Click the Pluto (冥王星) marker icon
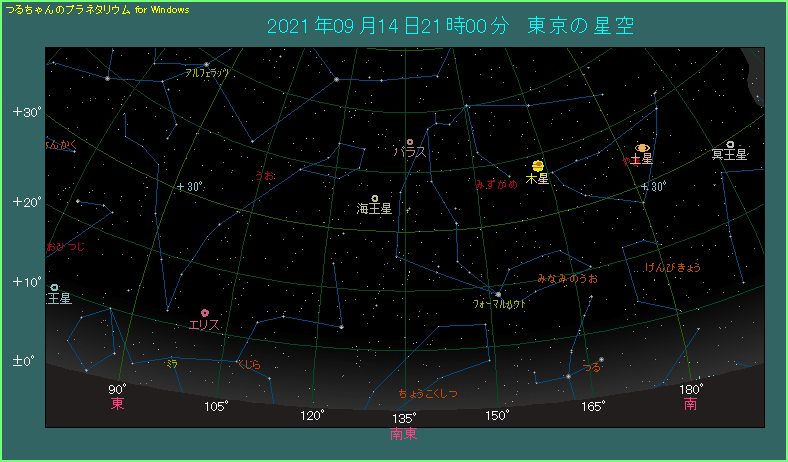The width and height of the screenshot is (788, 462). 731,145
